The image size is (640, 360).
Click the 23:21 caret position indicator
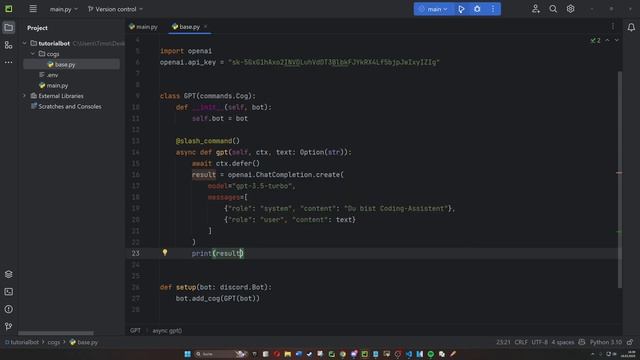pyautogui.click(x=503, y=342)
